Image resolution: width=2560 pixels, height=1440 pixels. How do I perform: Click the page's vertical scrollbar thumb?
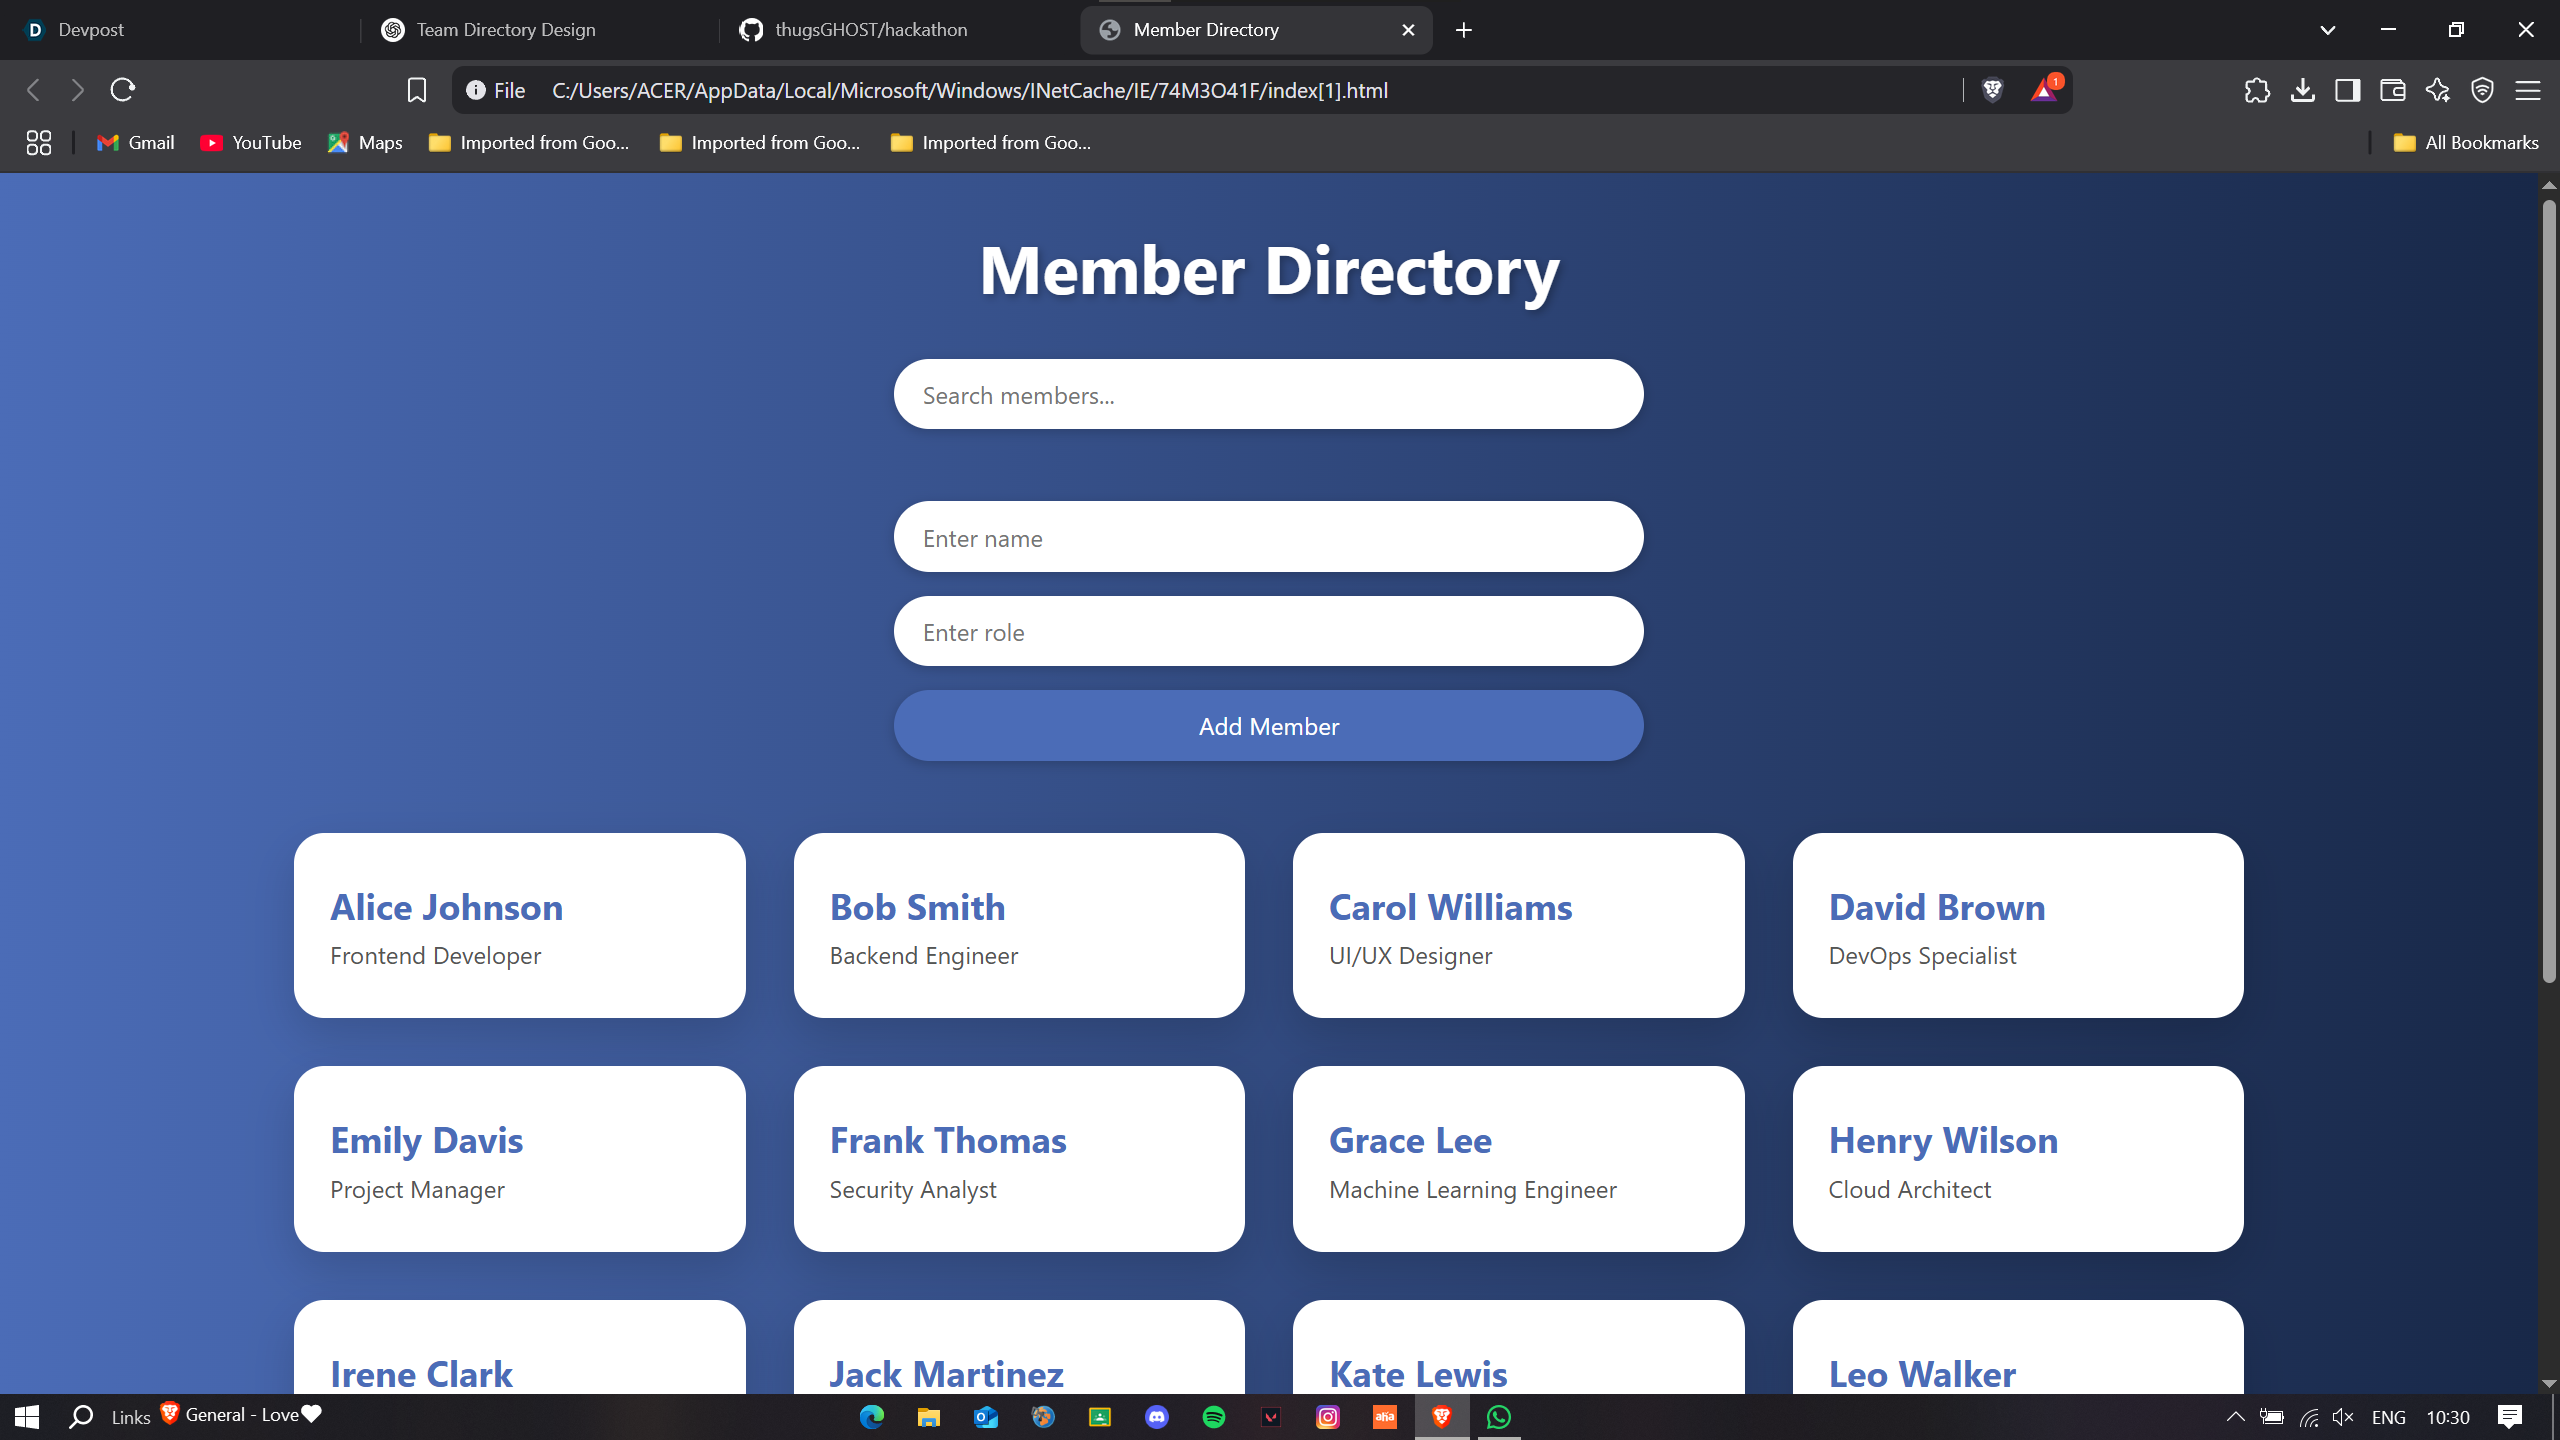[2549, 590]
